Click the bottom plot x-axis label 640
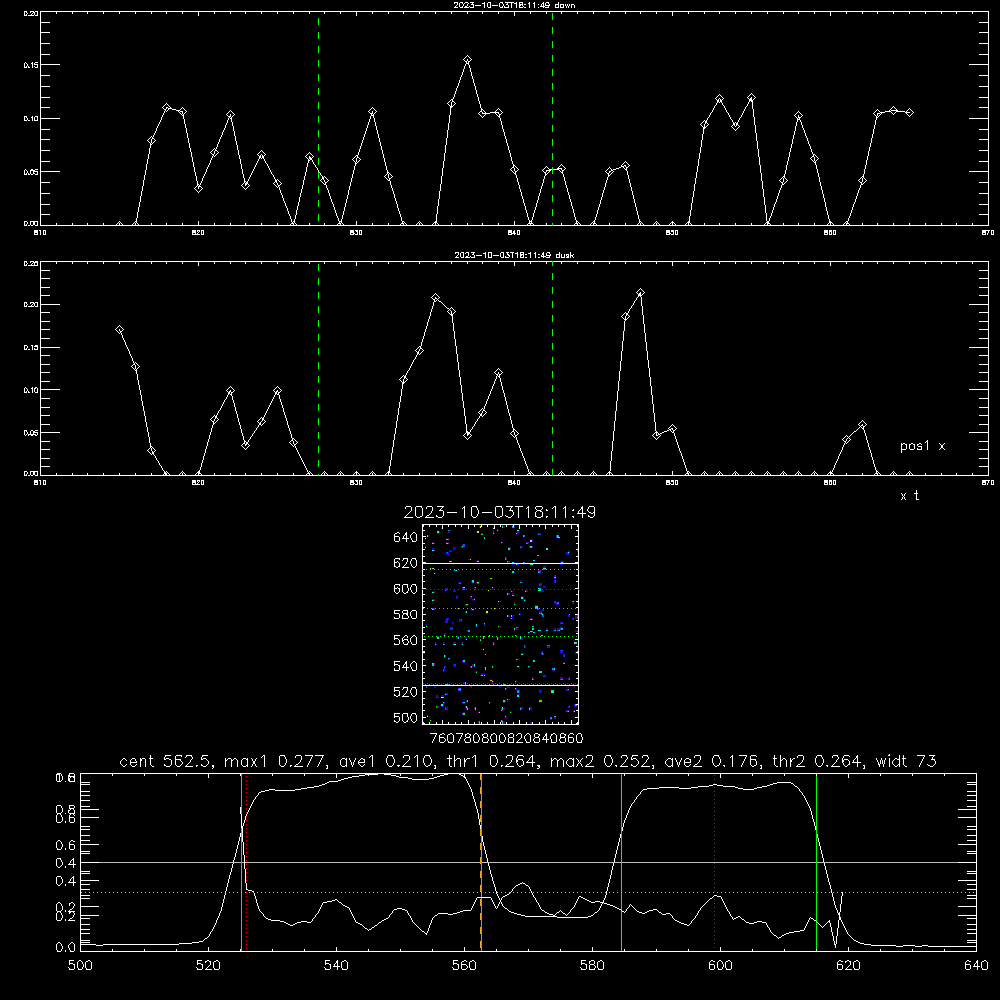Image resolution: width=1000 pixels, height=1000 pixels. coord(976,966)
